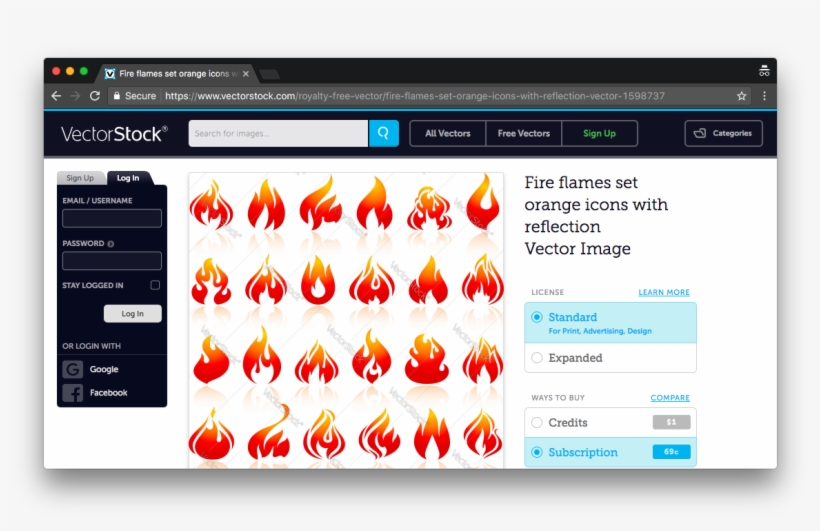Log in with the Google text link
820x531 pixels.
tap(104, 369)
